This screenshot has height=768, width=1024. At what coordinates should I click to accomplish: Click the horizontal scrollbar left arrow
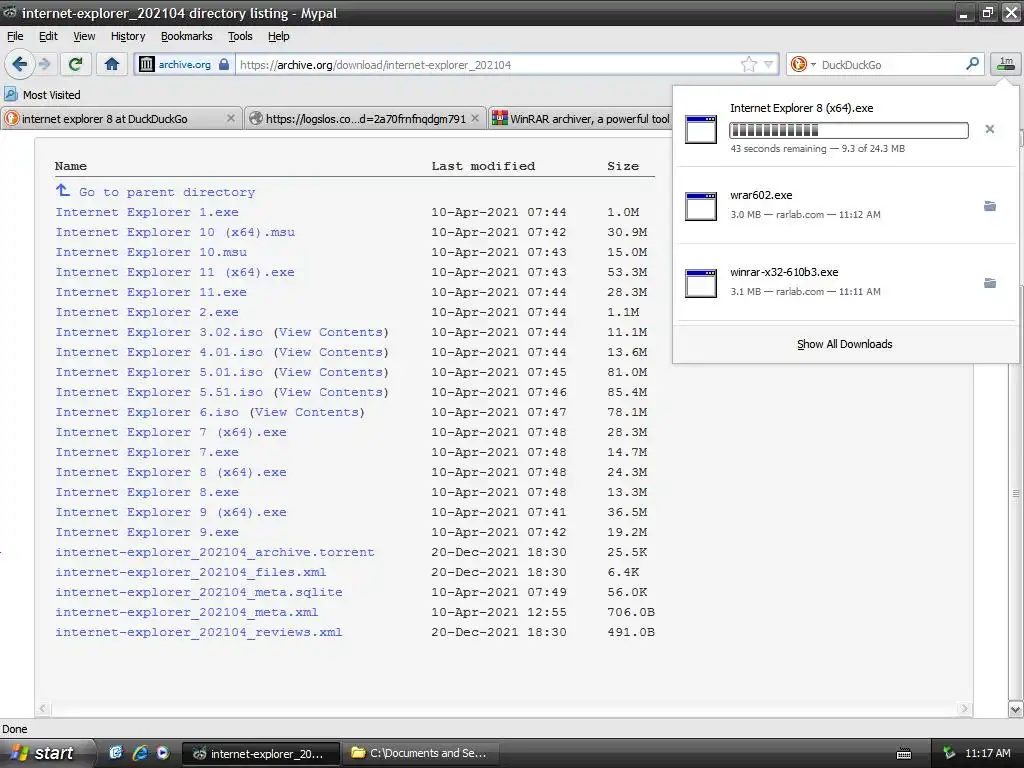(x=43, y=709)
